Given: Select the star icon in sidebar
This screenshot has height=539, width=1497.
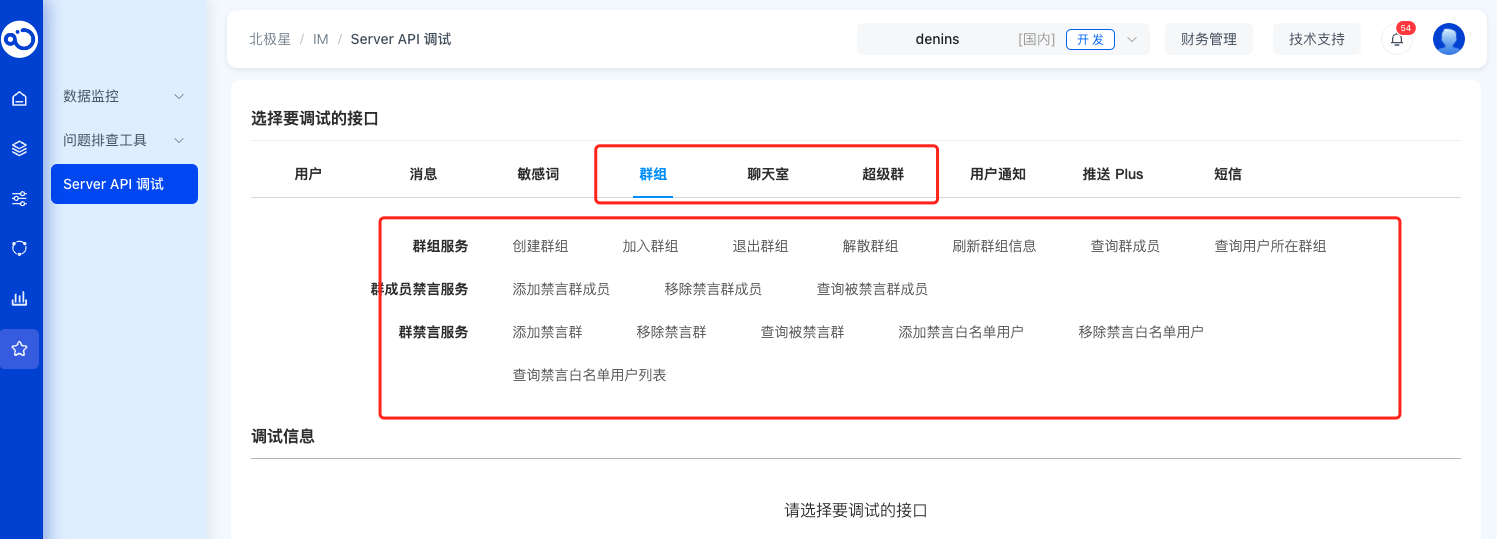Looking at the screenshot, I should (x=19, y=349).
